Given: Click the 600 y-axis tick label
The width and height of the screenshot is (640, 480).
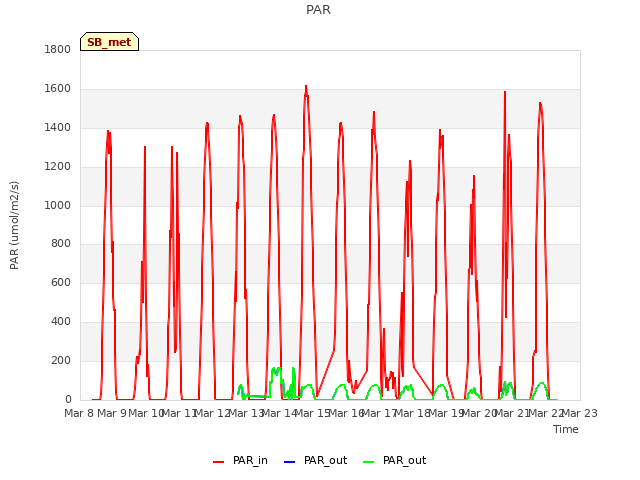Looking at the screenshot, I should point(61,282).
